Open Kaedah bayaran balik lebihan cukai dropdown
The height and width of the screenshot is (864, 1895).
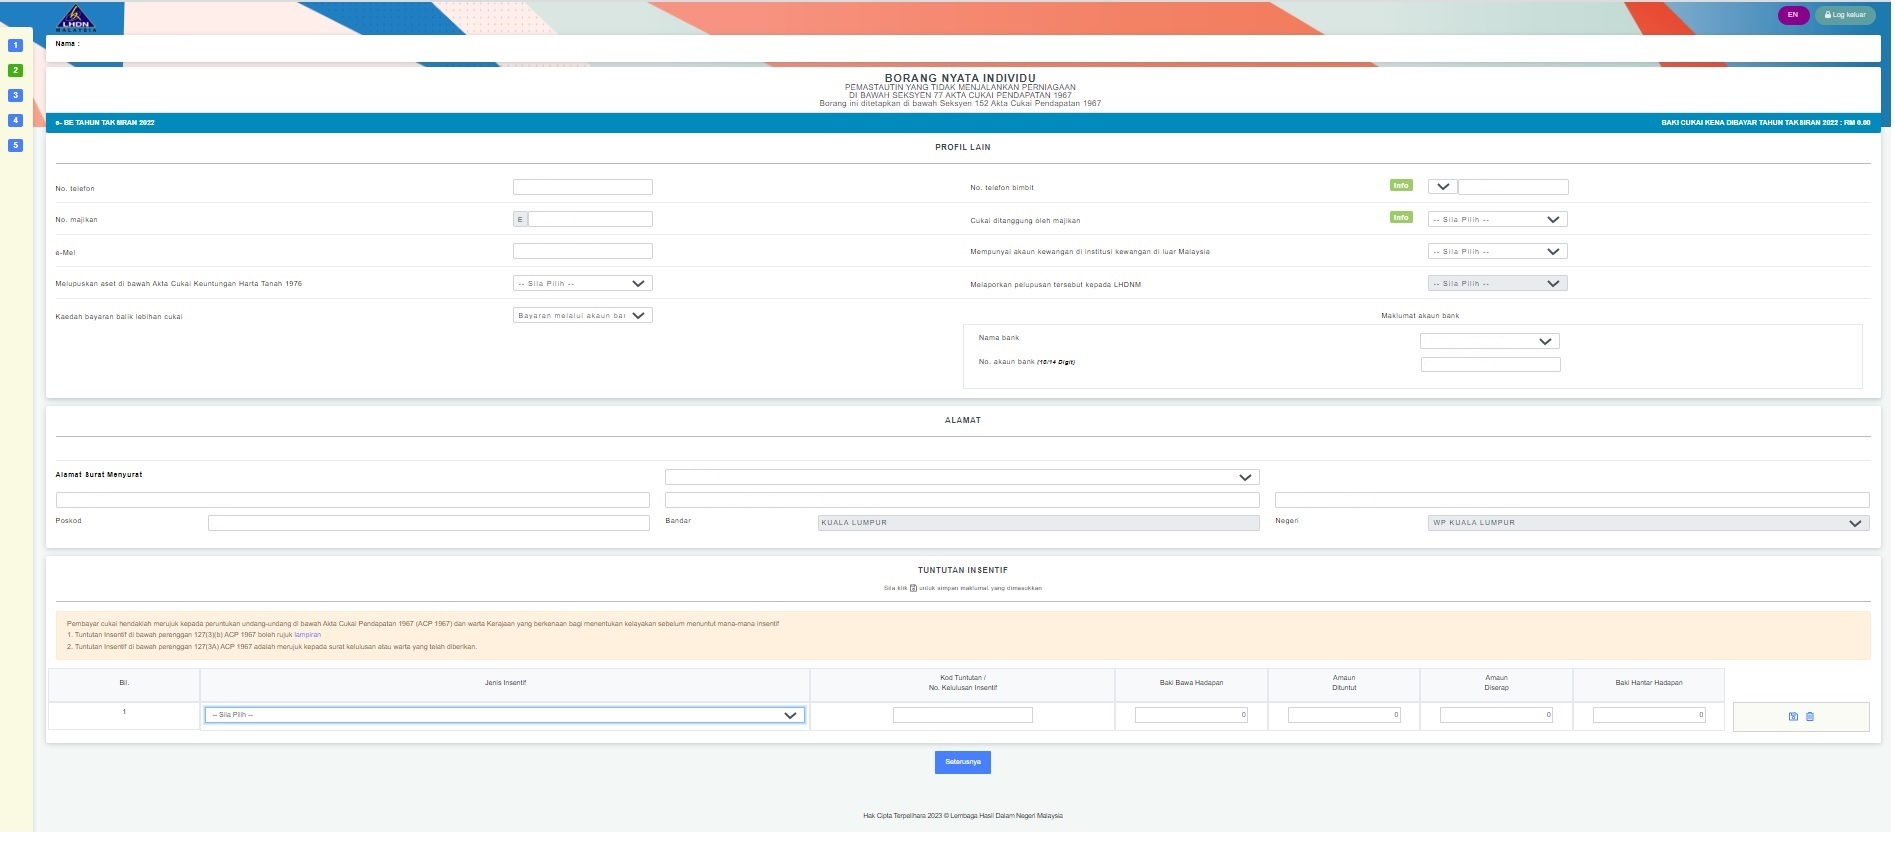click(582, 316)
